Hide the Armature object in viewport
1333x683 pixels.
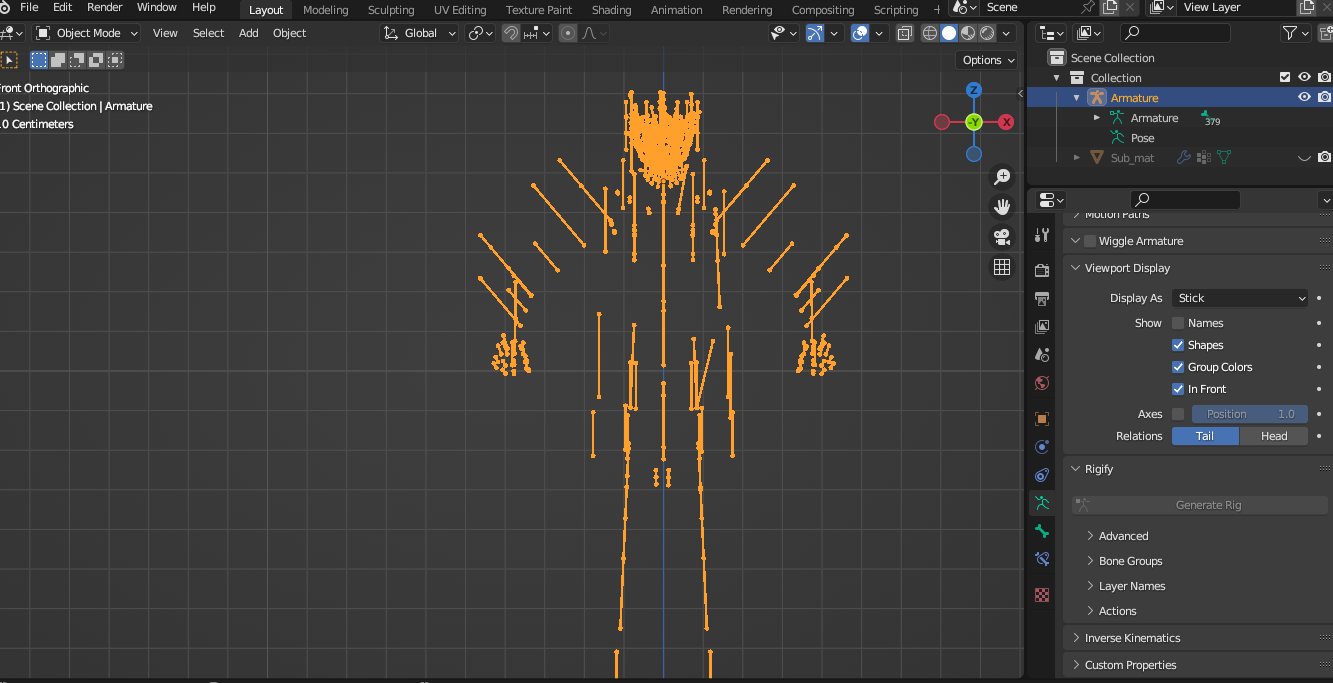click(x=1304, y=97)
